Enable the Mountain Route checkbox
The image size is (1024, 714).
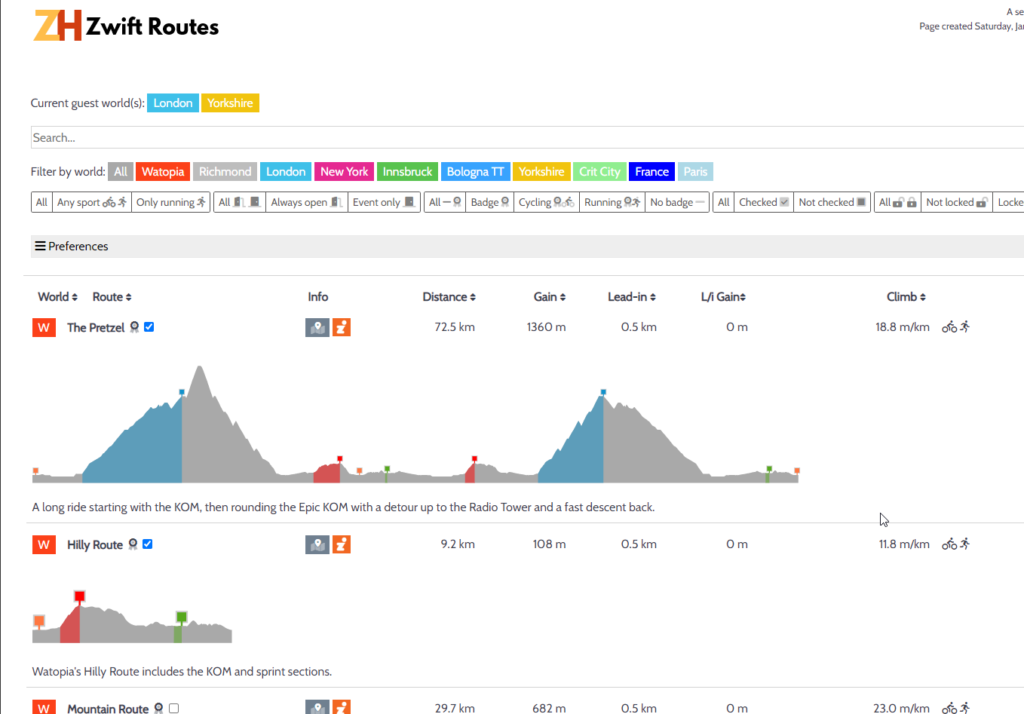tap(173, 708)
